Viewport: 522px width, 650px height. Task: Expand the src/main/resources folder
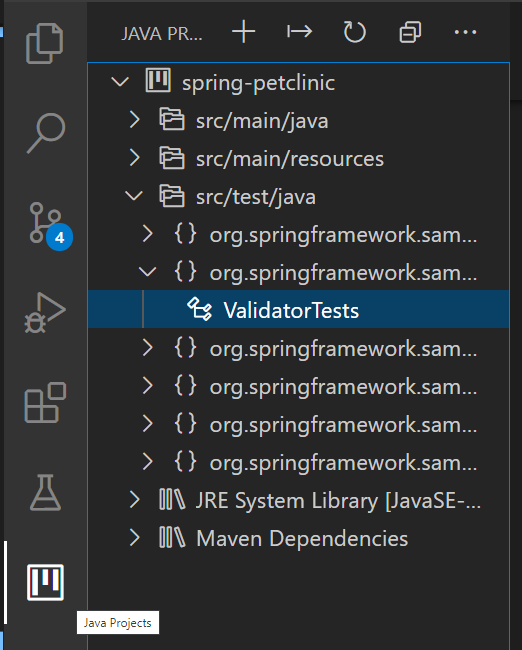point(134,158)
